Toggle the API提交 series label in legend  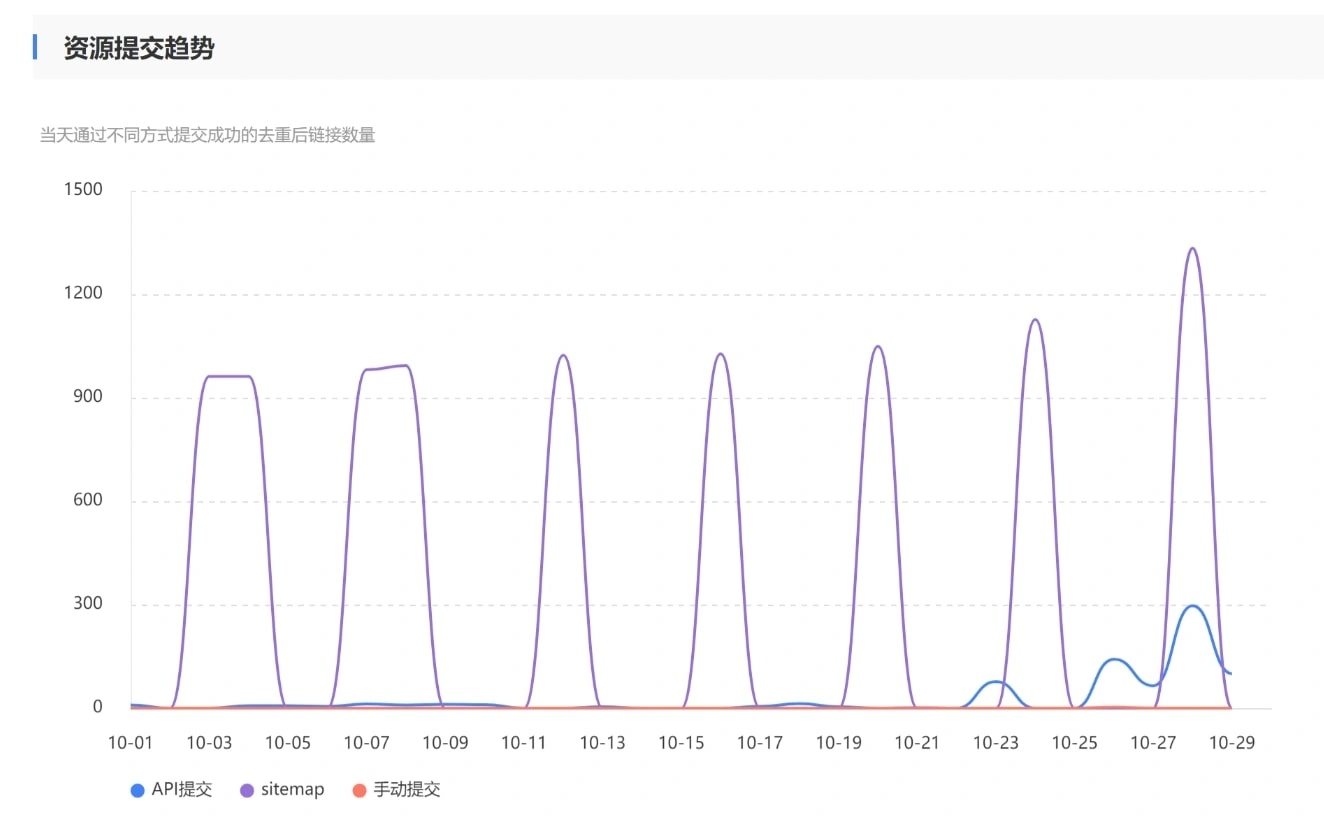click(181, 789)
